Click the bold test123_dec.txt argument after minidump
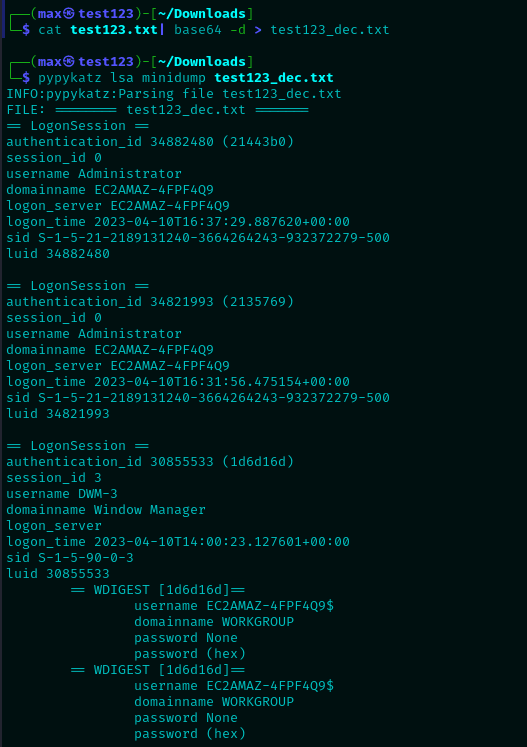This screenshot has width=527, height=747. tap(274, 78)
